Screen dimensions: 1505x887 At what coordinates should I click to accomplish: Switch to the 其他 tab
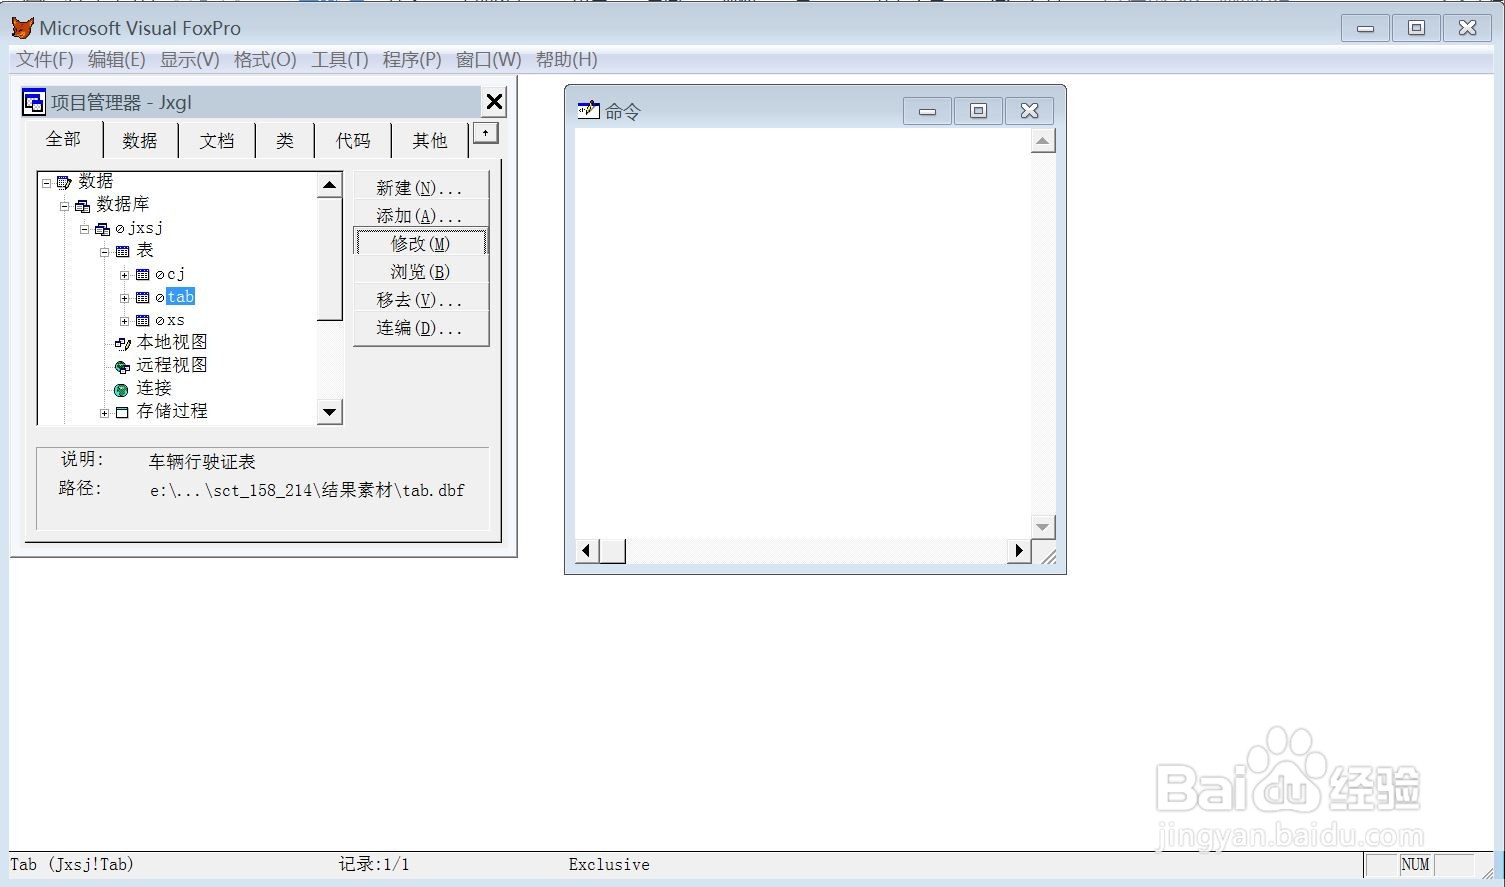(430, 141)
